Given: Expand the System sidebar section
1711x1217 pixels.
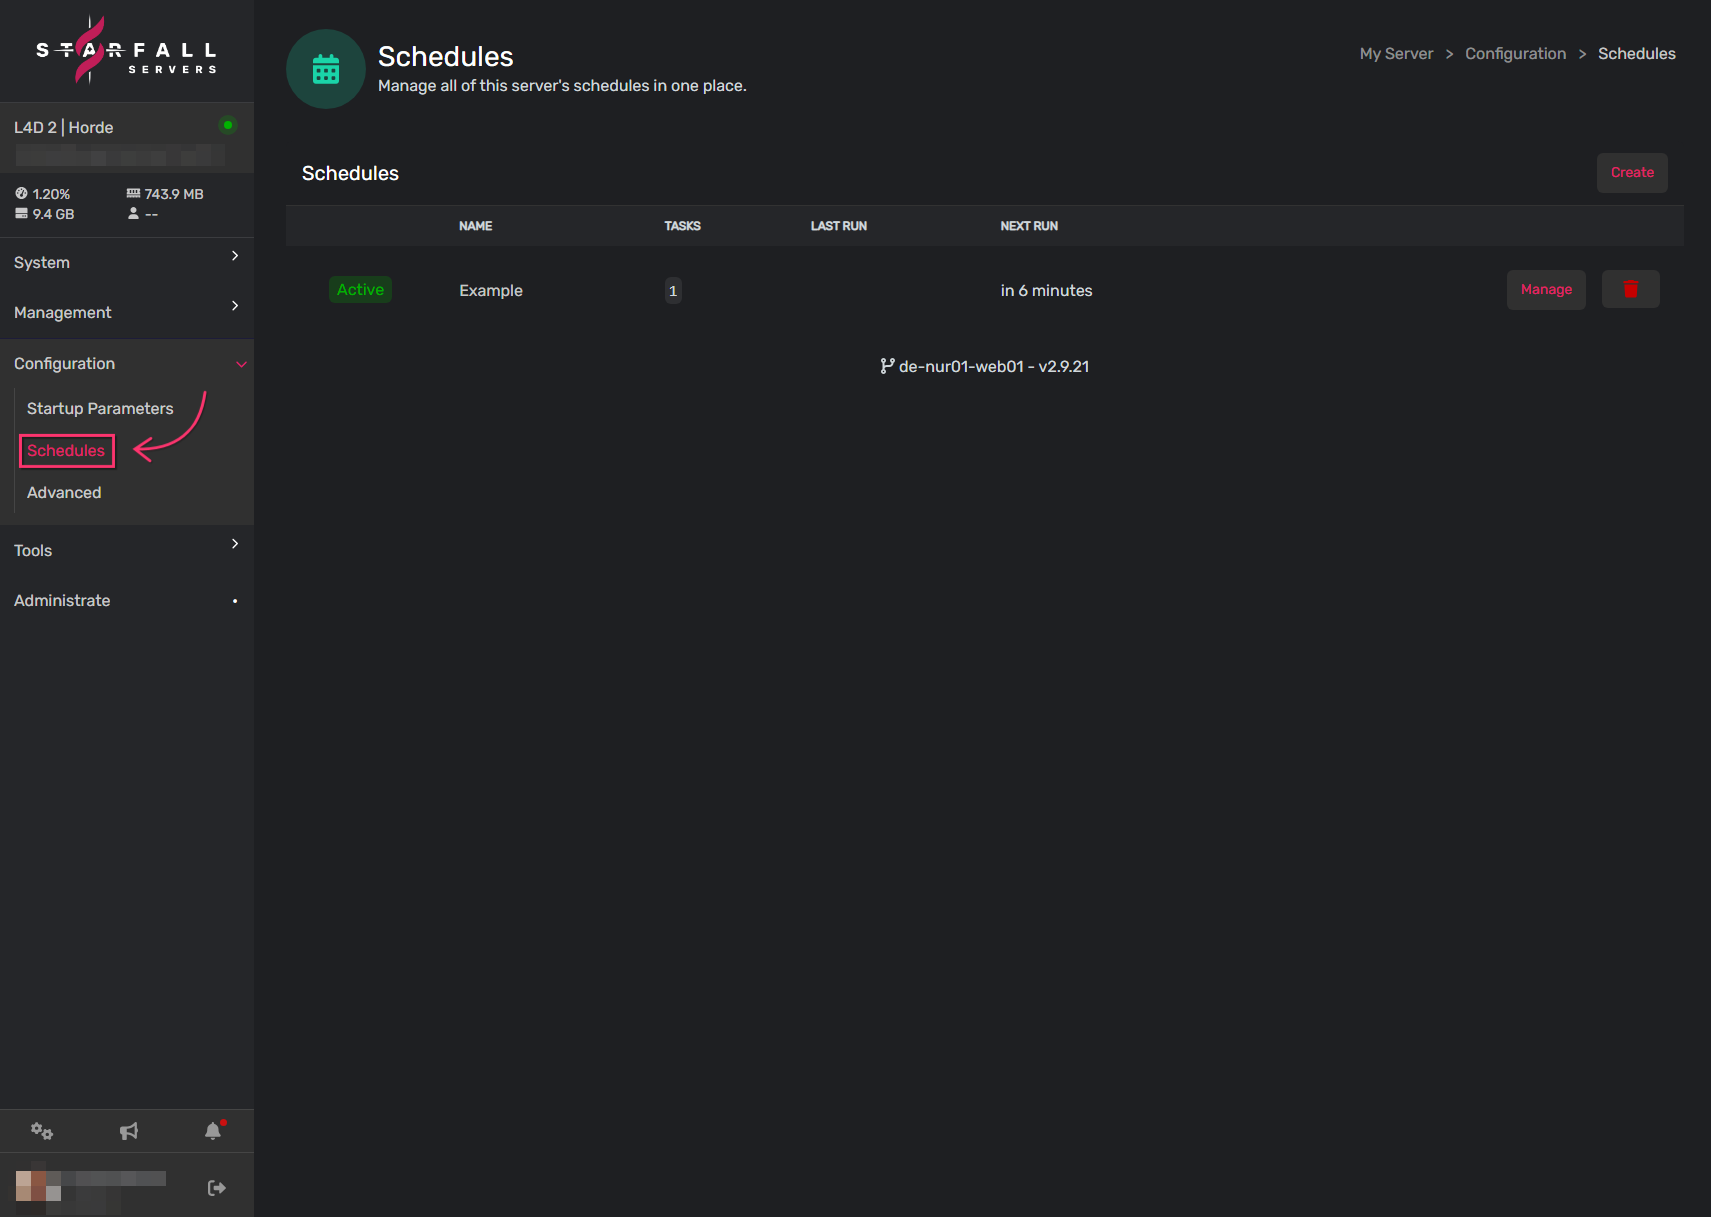Looking at the screenshot, I should 127,262.
